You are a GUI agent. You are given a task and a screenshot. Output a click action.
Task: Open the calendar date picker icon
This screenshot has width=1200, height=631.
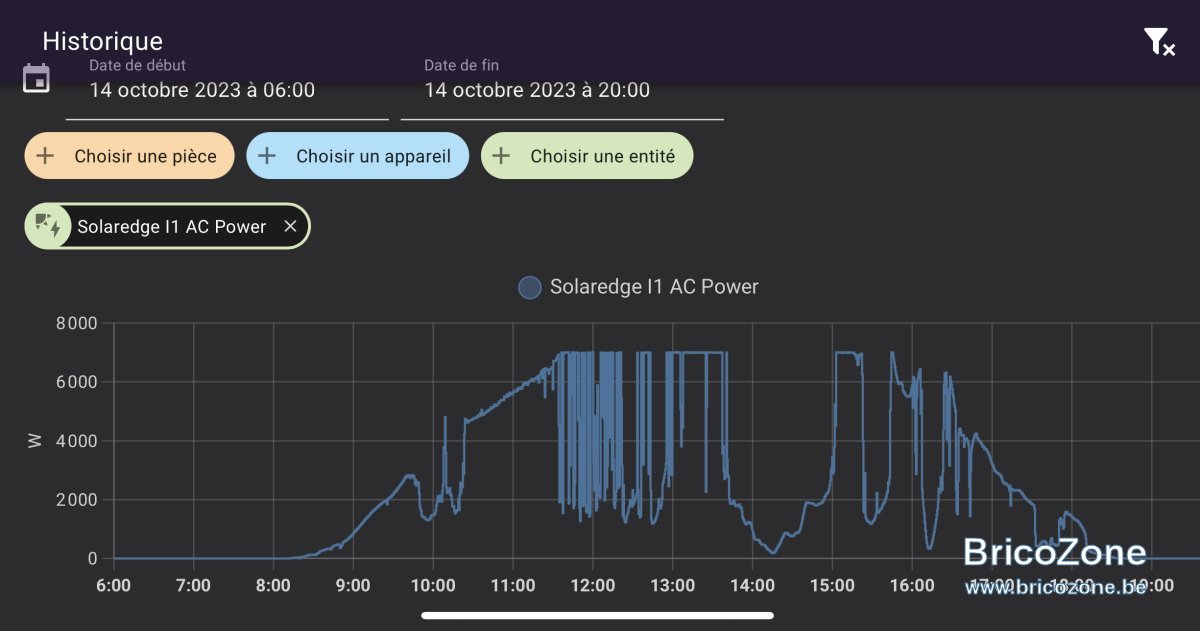pos(36,78)
